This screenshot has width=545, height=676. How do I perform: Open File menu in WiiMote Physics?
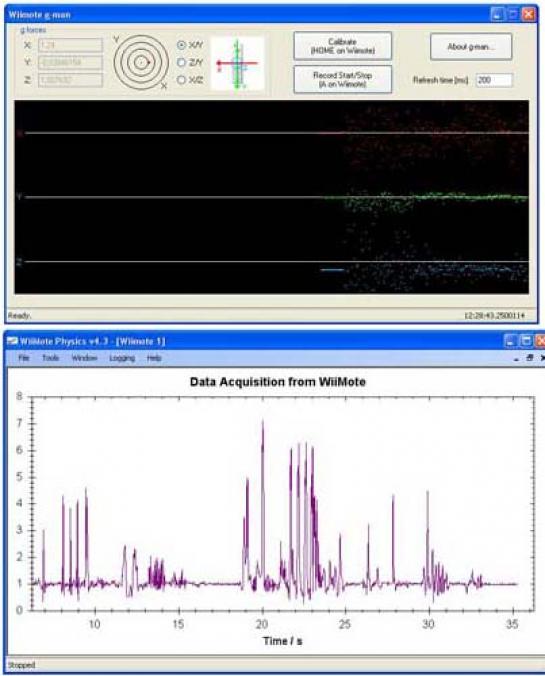coord(24,358)
